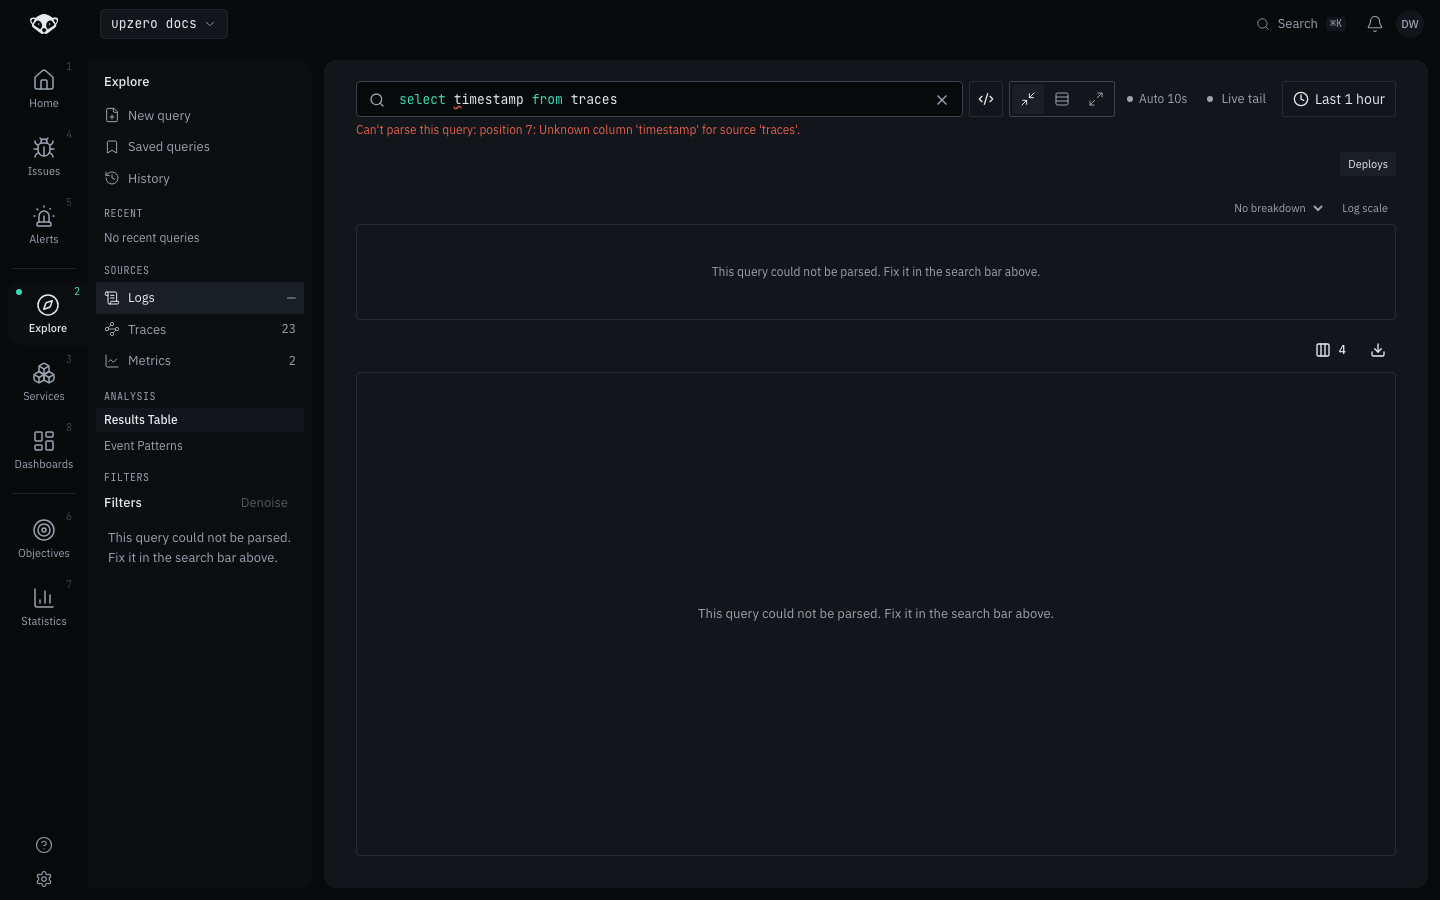Select the Logs source
Image resolution: width=1440 pixels, height=900 pixels.
click(x=200, y=298)
